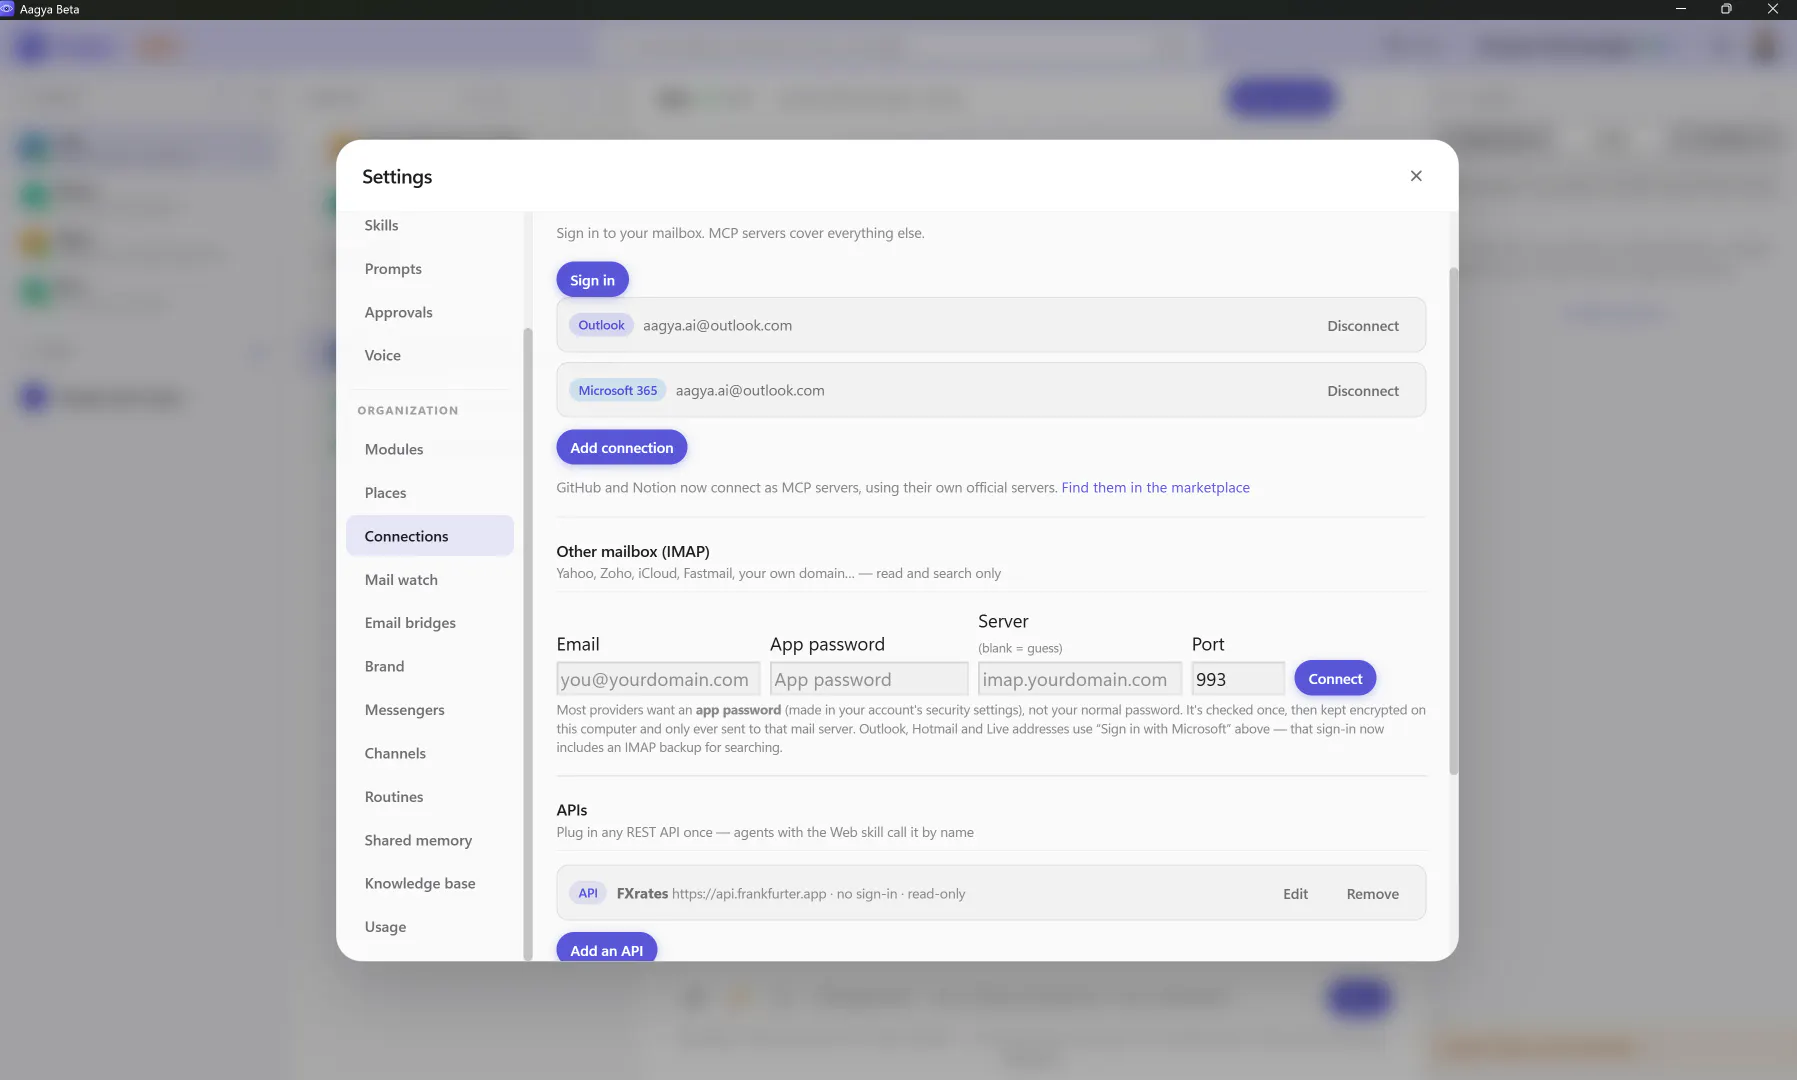Open the Prompts settings section
The width and height of the screenshot is (1797, 1080).
tap(430, 269)
